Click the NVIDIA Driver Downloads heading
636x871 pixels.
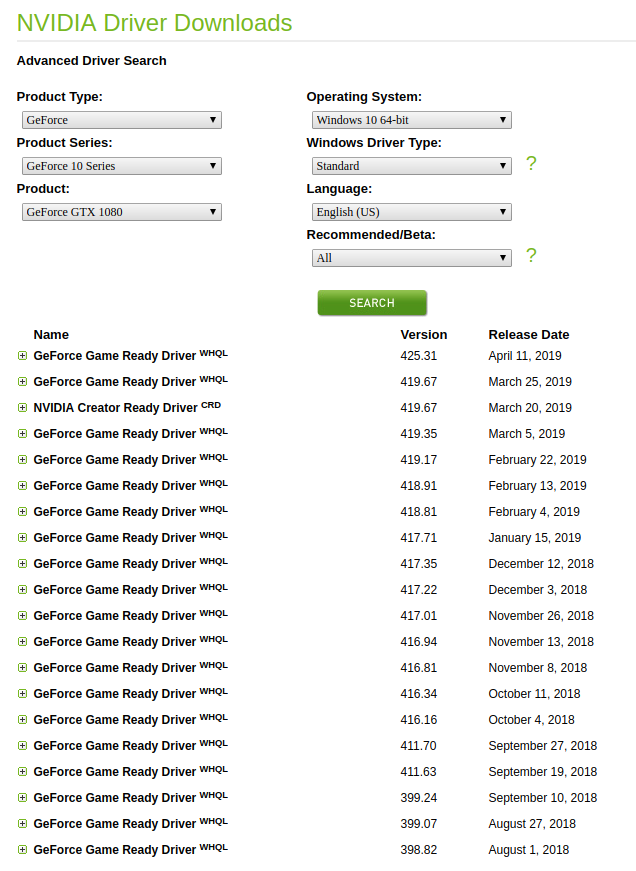coord(154,23)
